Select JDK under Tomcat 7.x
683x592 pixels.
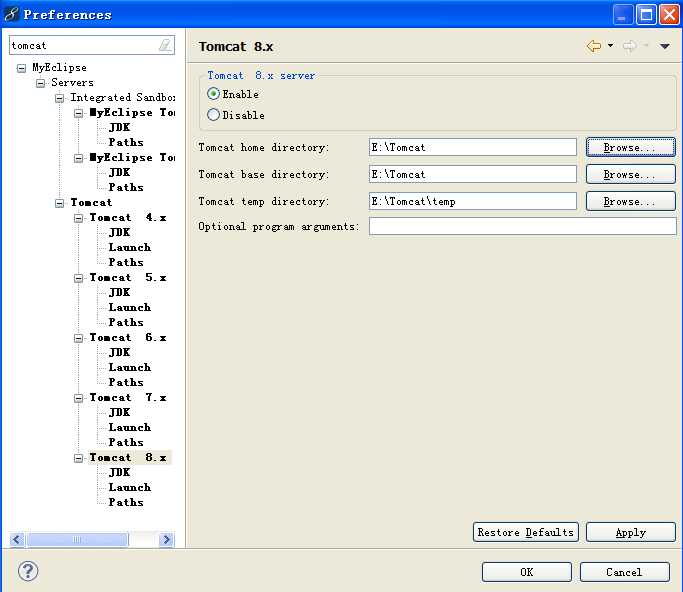point(119,412)
